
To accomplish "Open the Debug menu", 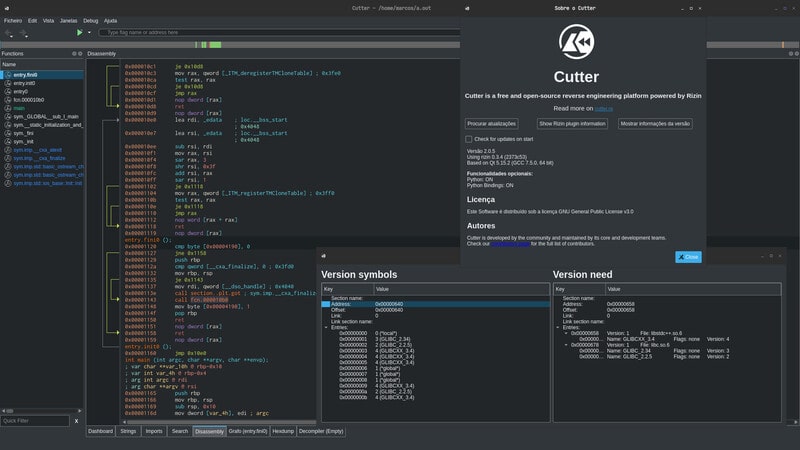I will 90,21.
